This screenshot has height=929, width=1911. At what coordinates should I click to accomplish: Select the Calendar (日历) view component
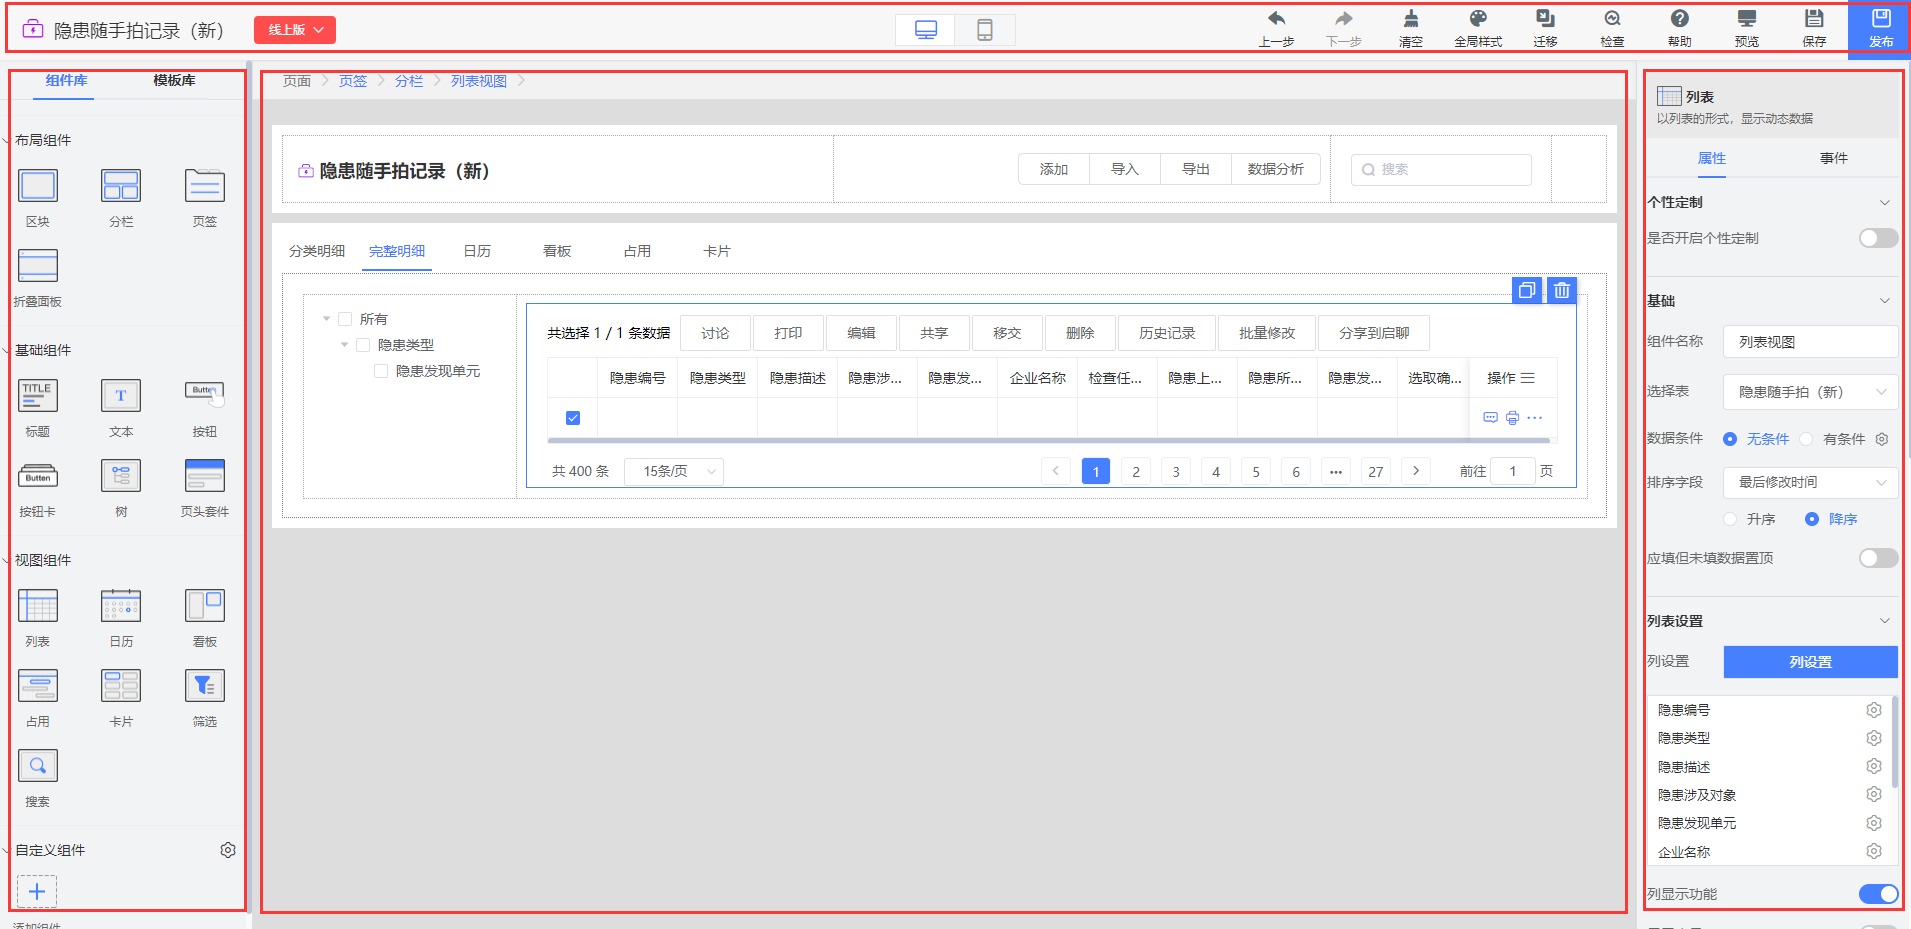tap(121, 606)
